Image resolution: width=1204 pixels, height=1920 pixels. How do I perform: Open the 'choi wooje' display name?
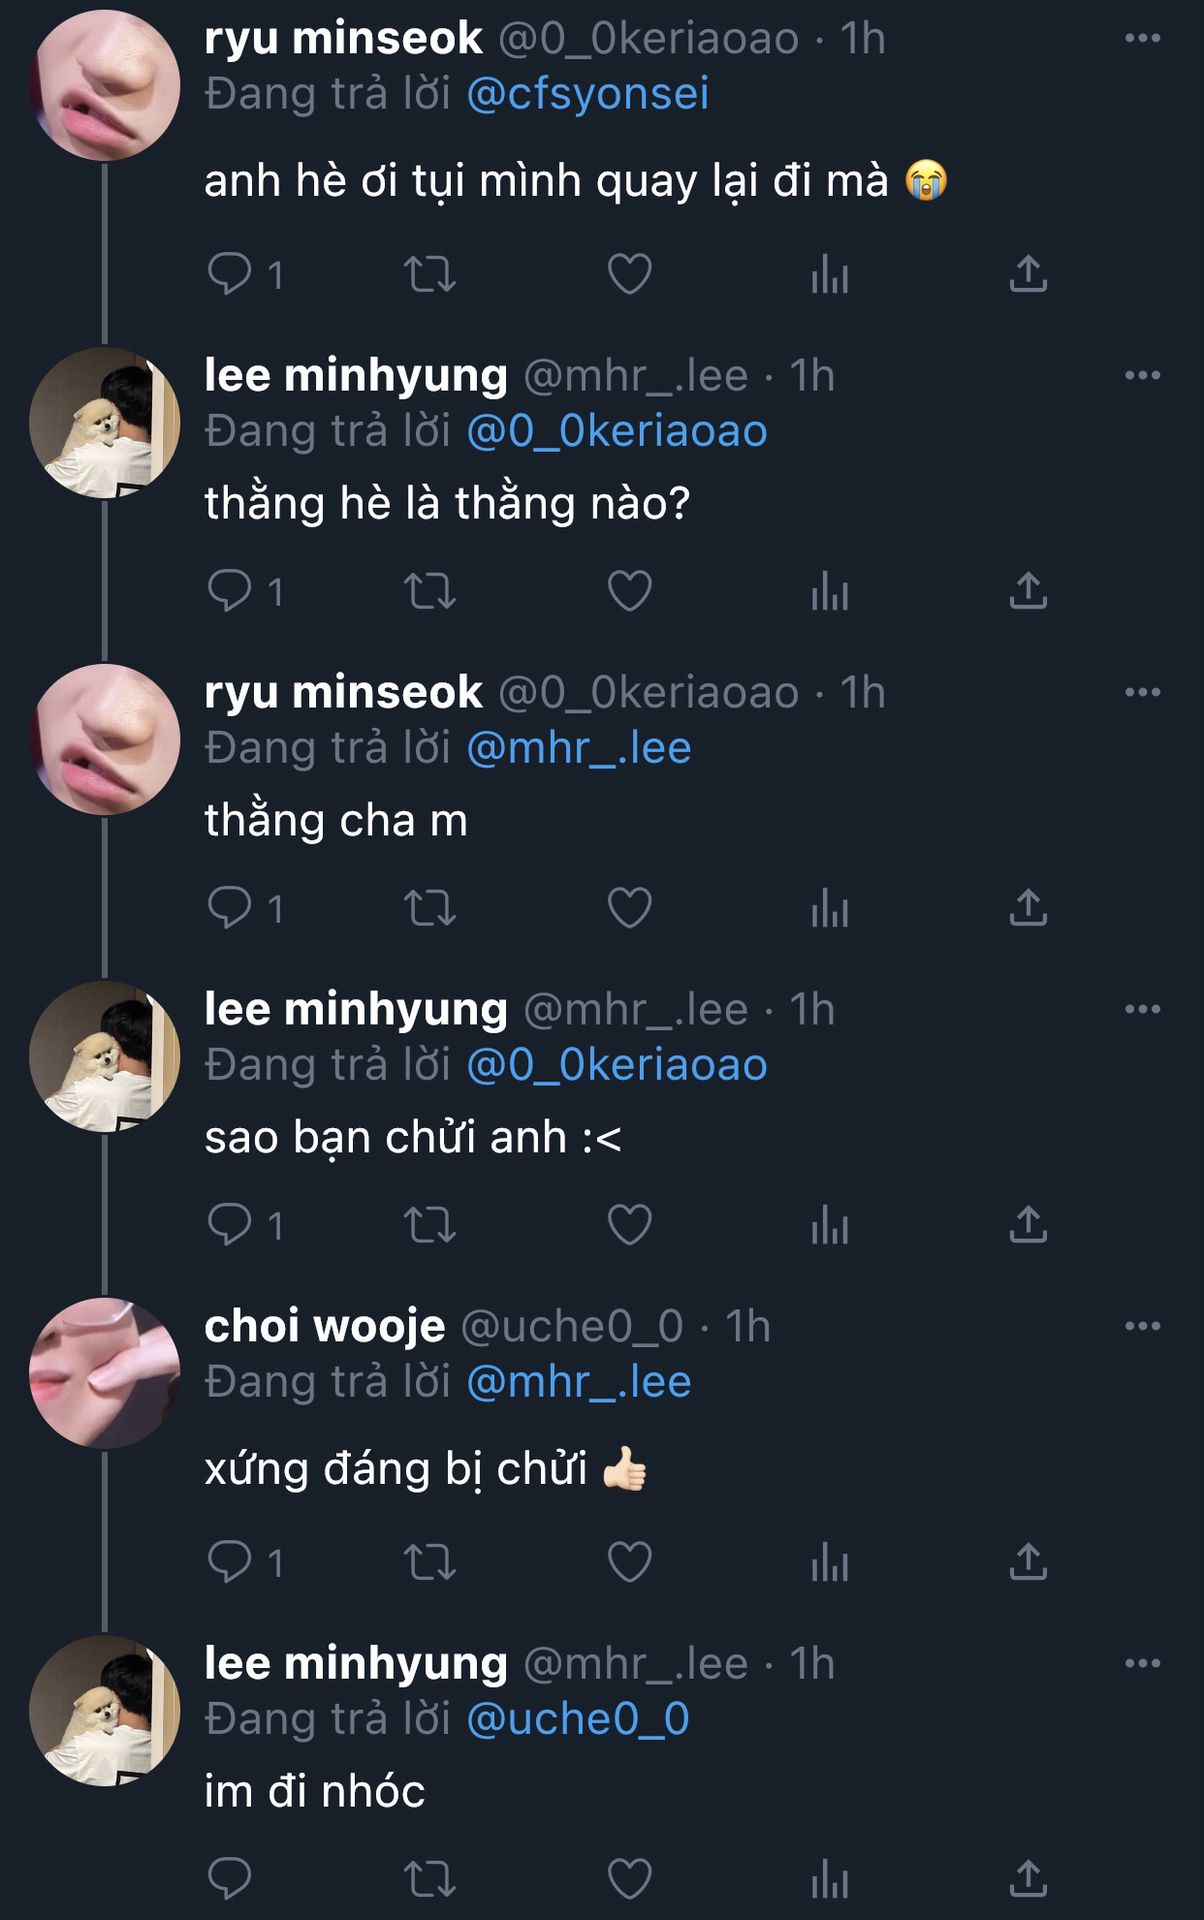coord(325,1326)
